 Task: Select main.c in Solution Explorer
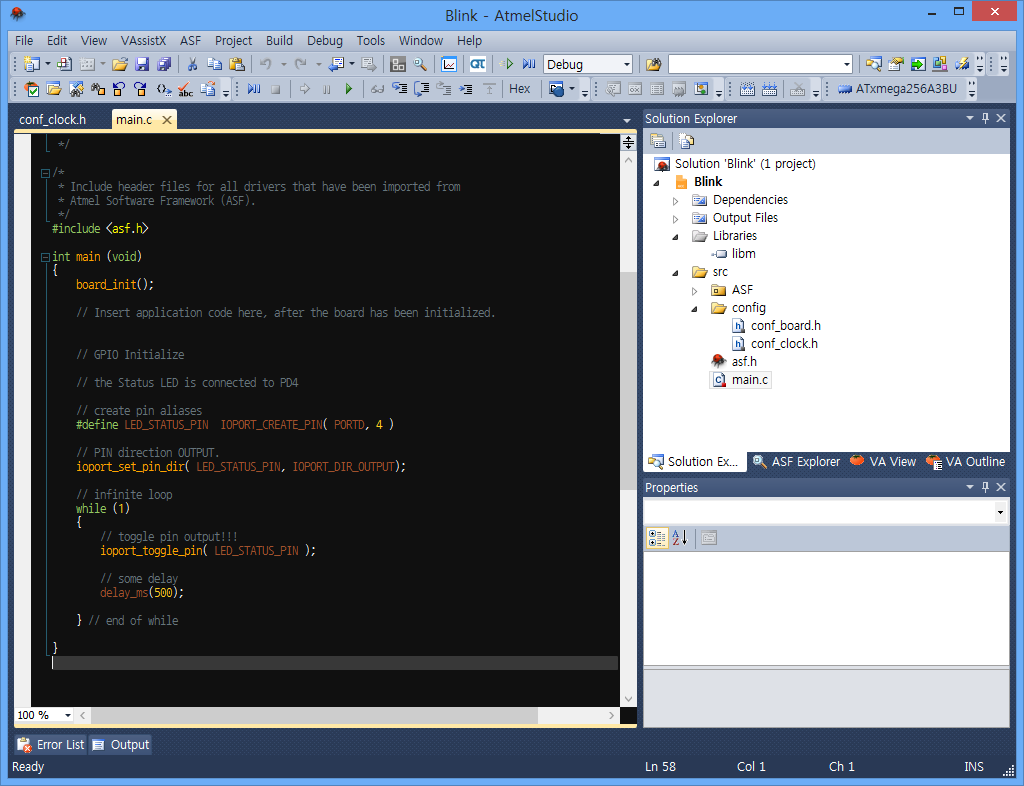[x=748, y=380]
